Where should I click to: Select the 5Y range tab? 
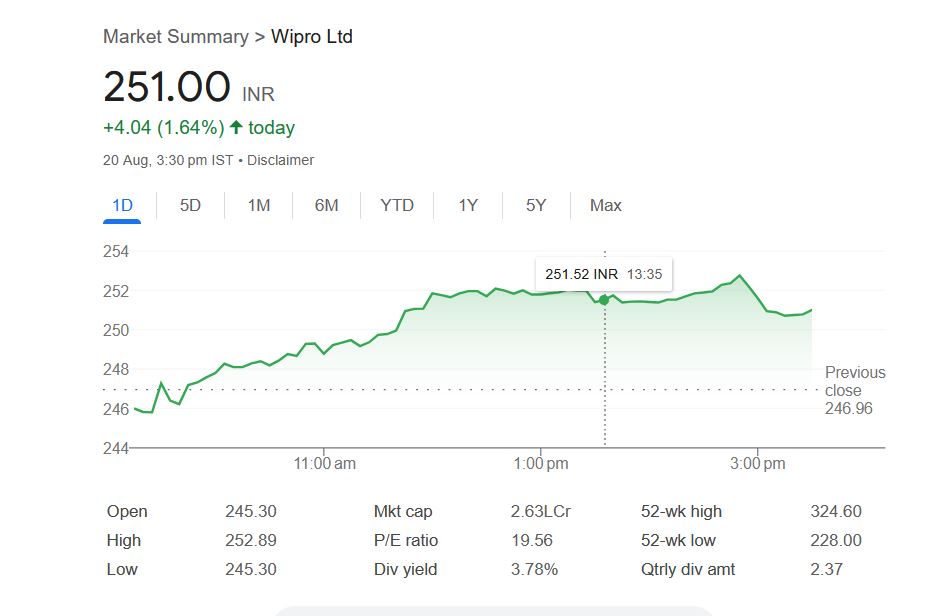click(x=536, y=206)
